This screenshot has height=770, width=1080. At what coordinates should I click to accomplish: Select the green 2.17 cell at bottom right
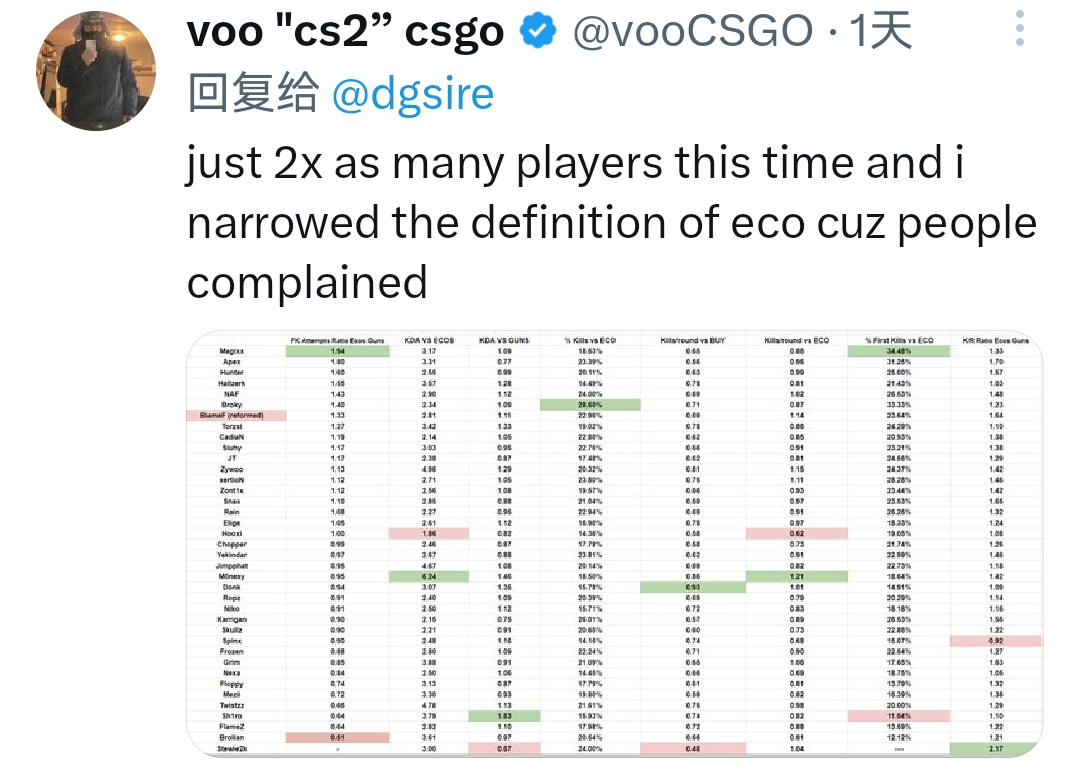click(995, 749)
